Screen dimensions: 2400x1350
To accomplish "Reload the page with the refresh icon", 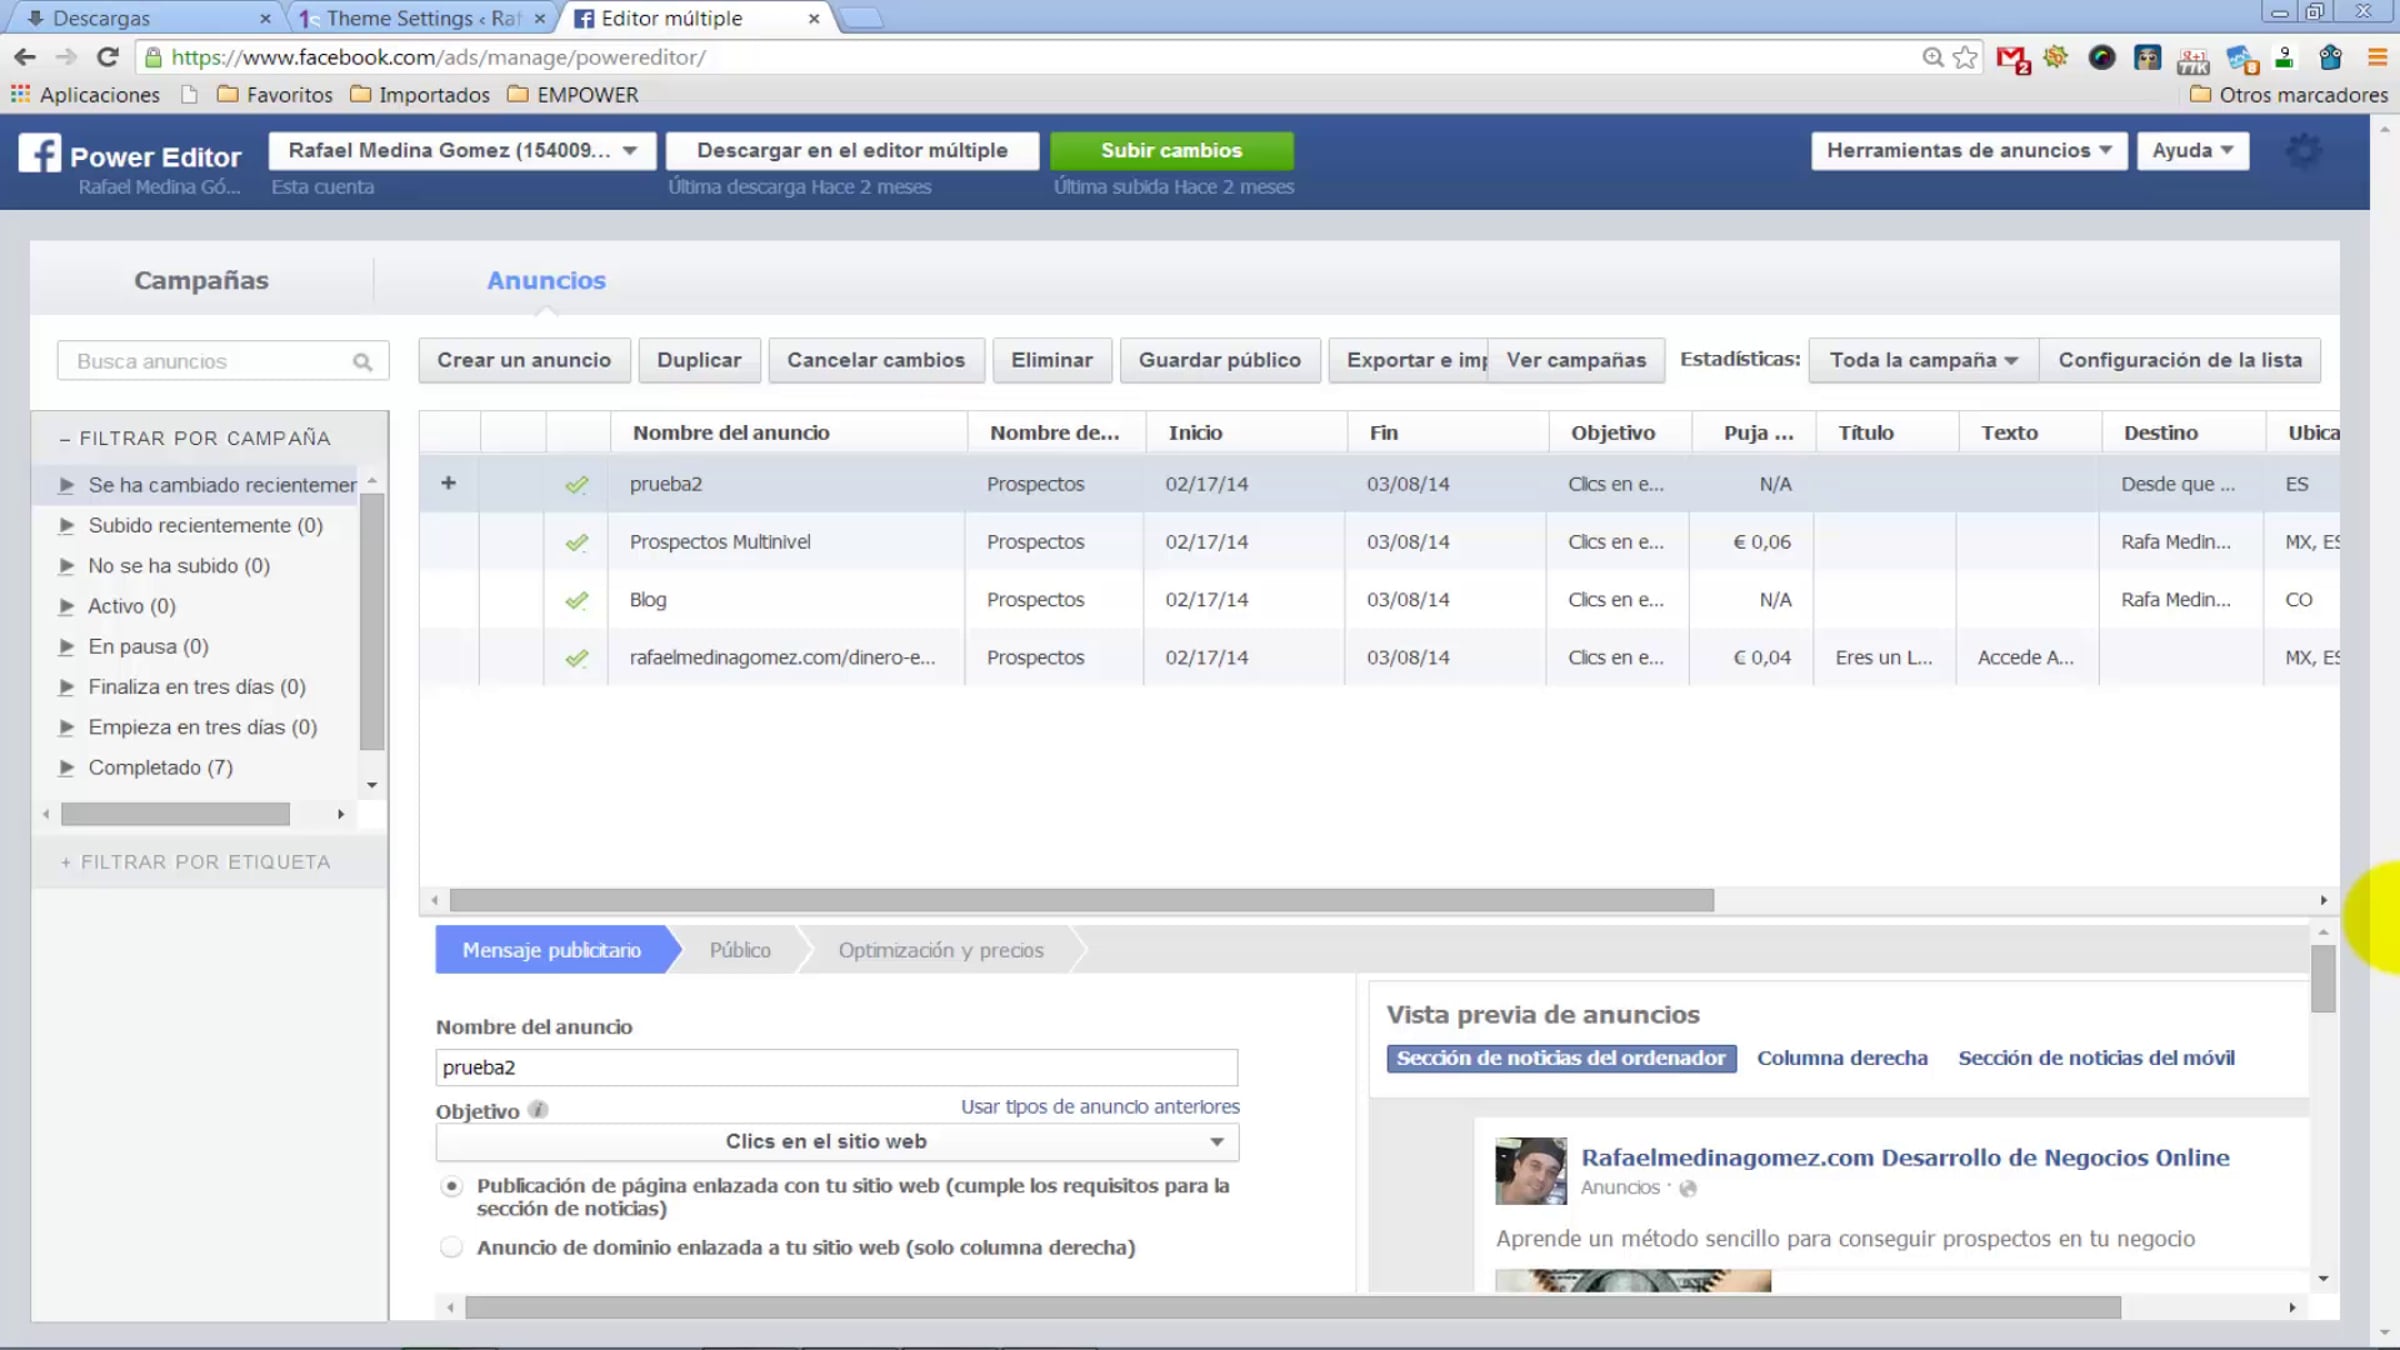I will [108, 57].
